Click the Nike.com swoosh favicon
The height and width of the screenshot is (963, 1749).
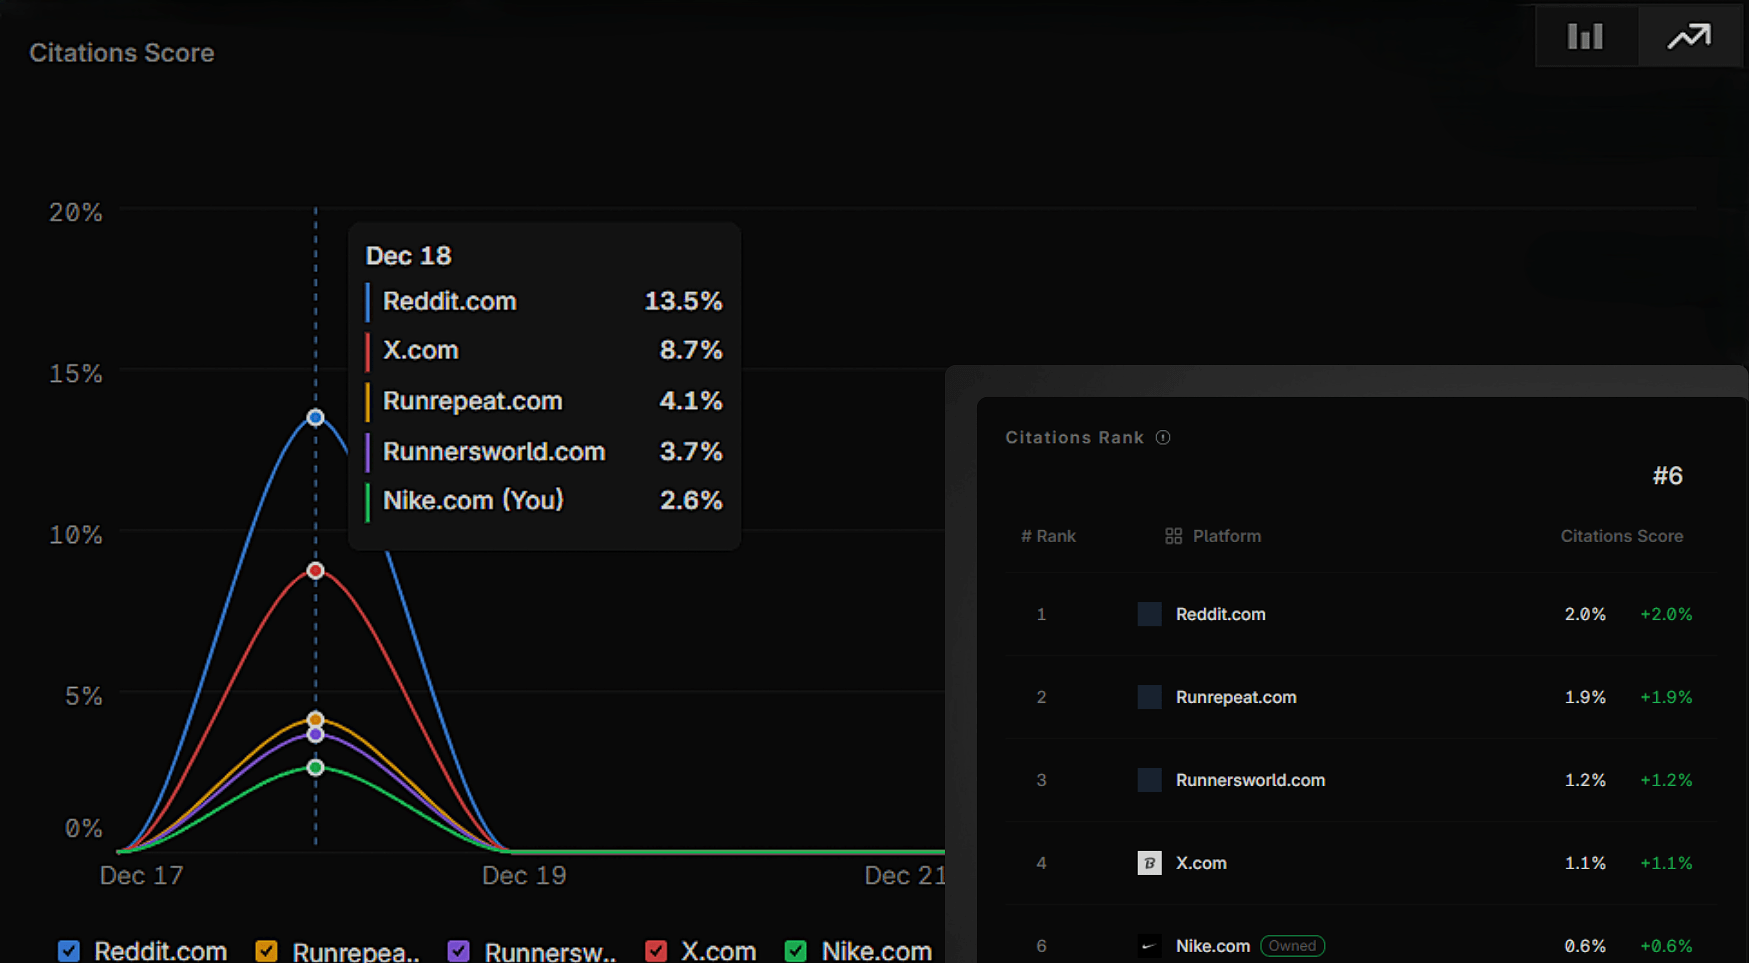(x=1150, y=946)
